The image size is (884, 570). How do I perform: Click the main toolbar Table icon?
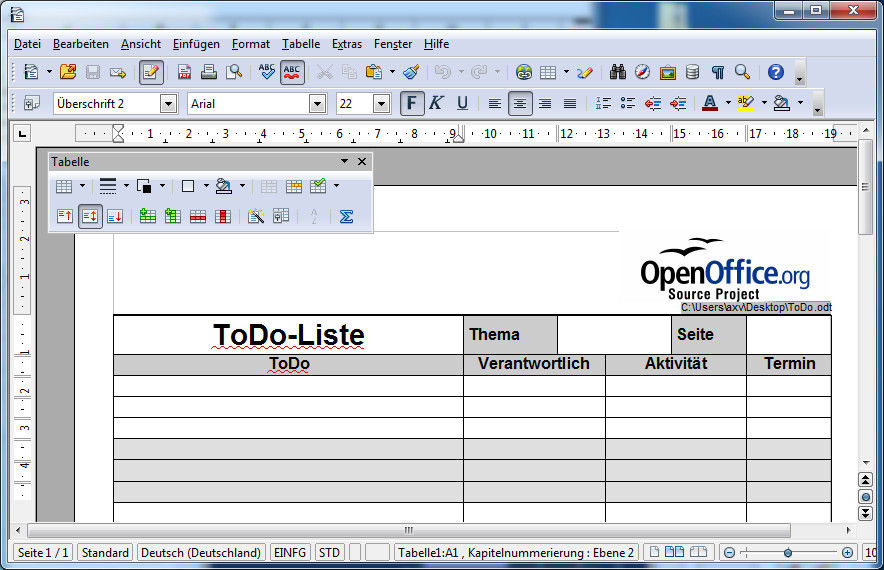[x=548, y=72]
